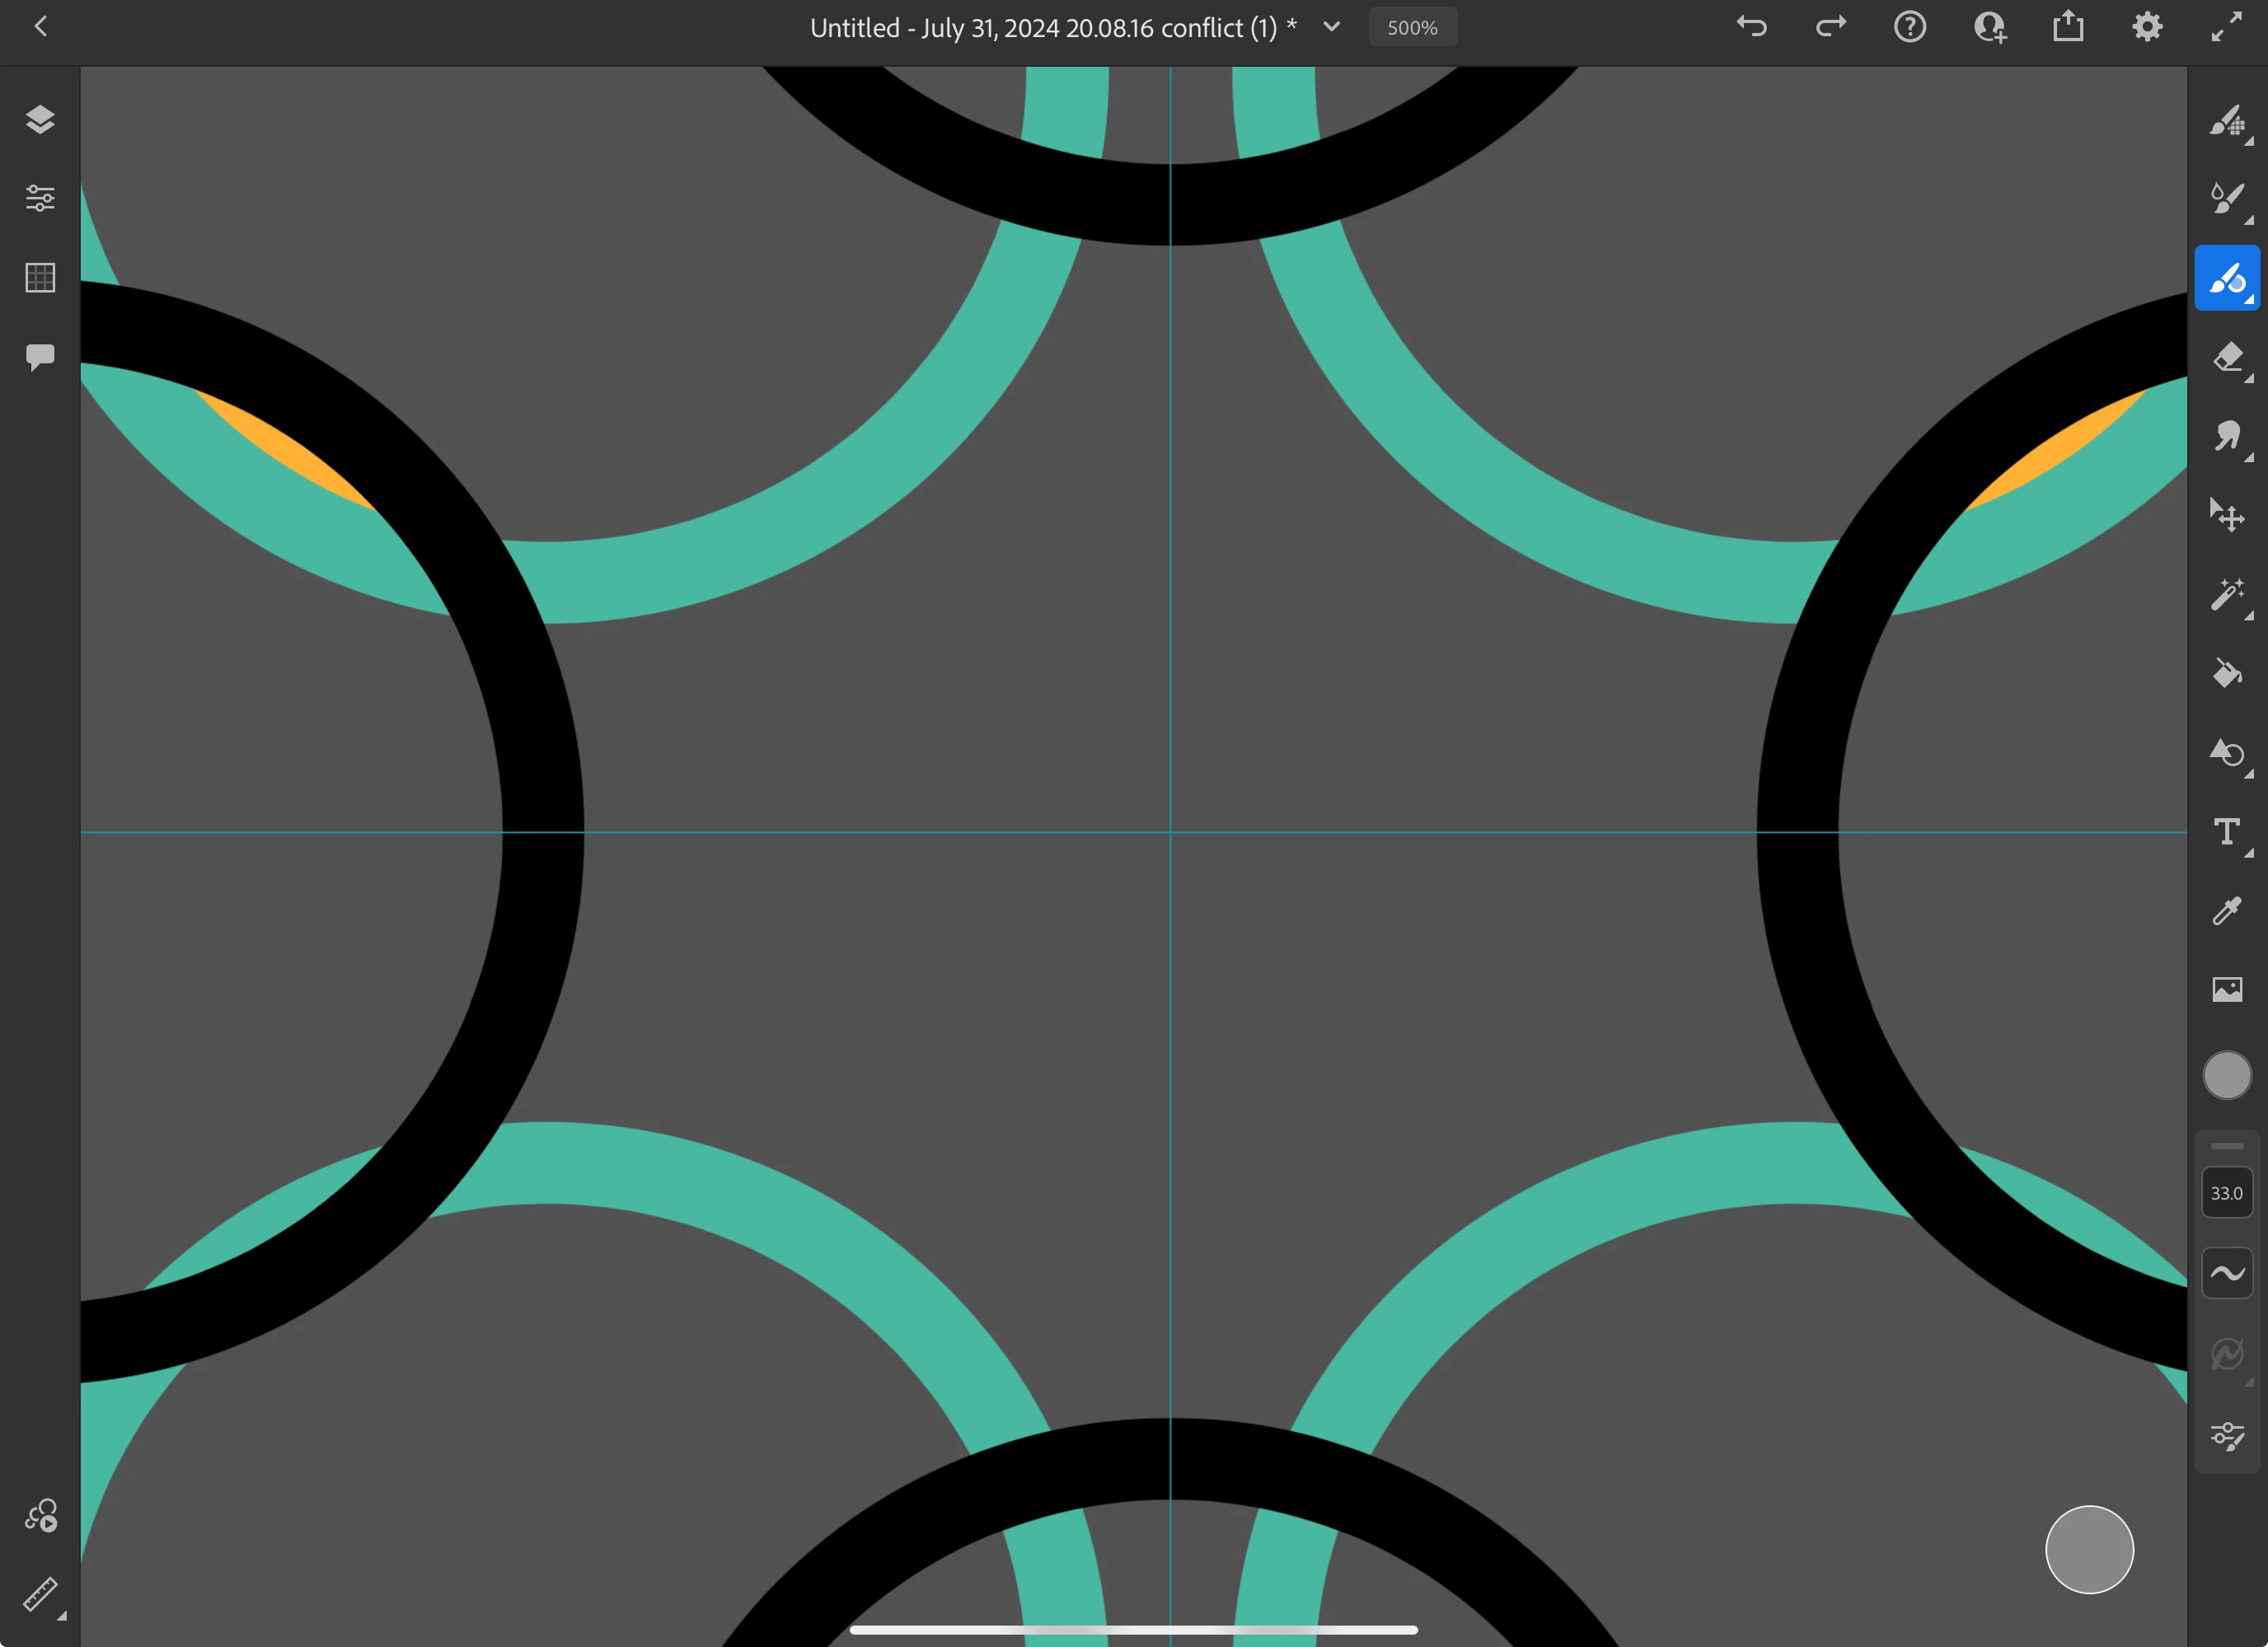2268x1647 pixels.
Task: Toggle brush smoothing button
Action: [x=2226, y=1273]
